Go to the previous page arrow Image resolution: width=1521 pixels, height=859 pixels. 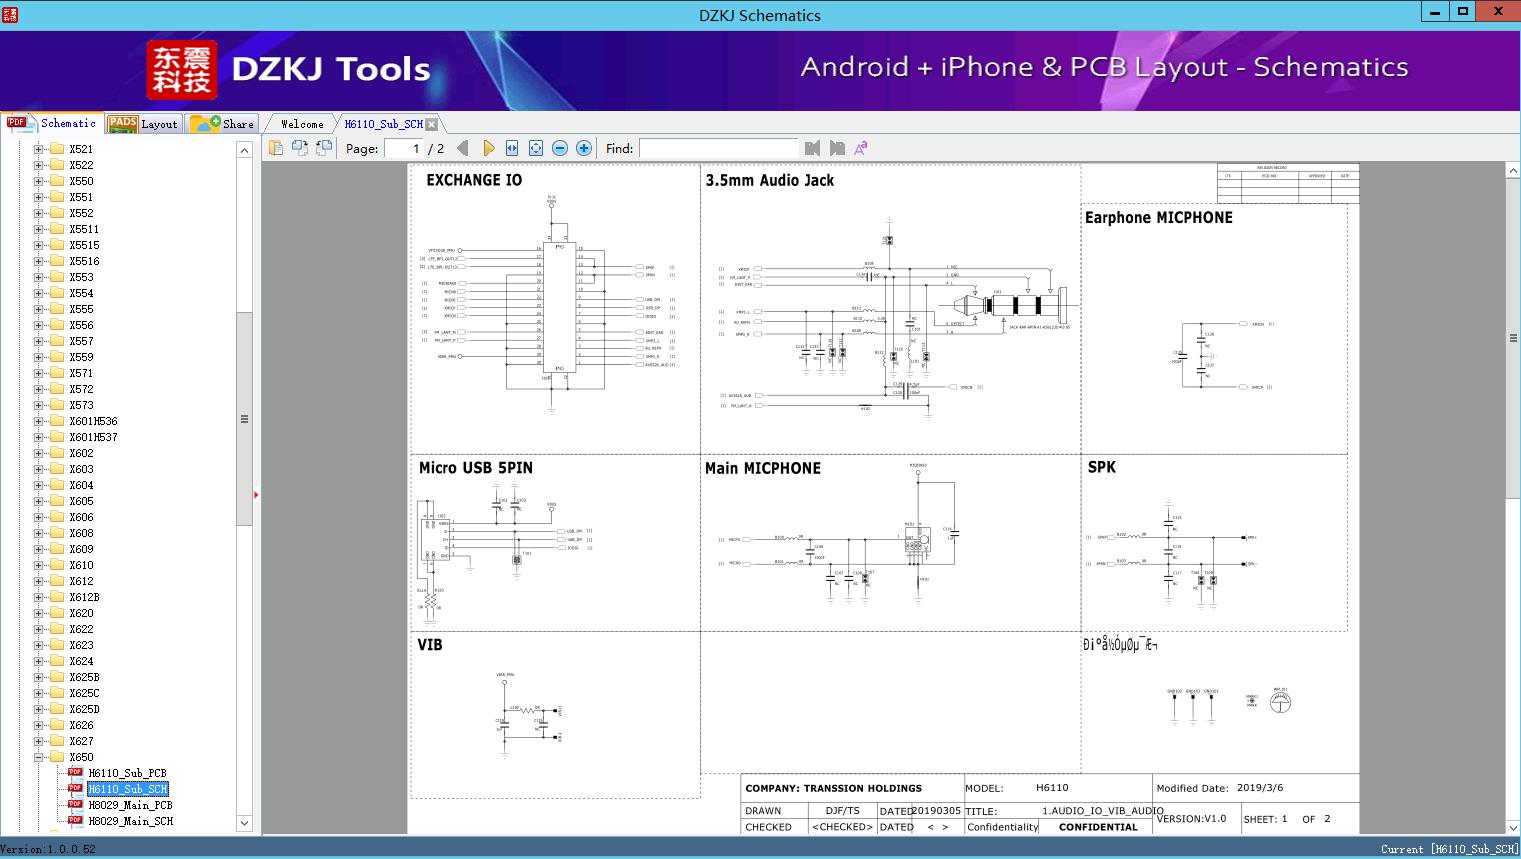[x=463, y=148]
